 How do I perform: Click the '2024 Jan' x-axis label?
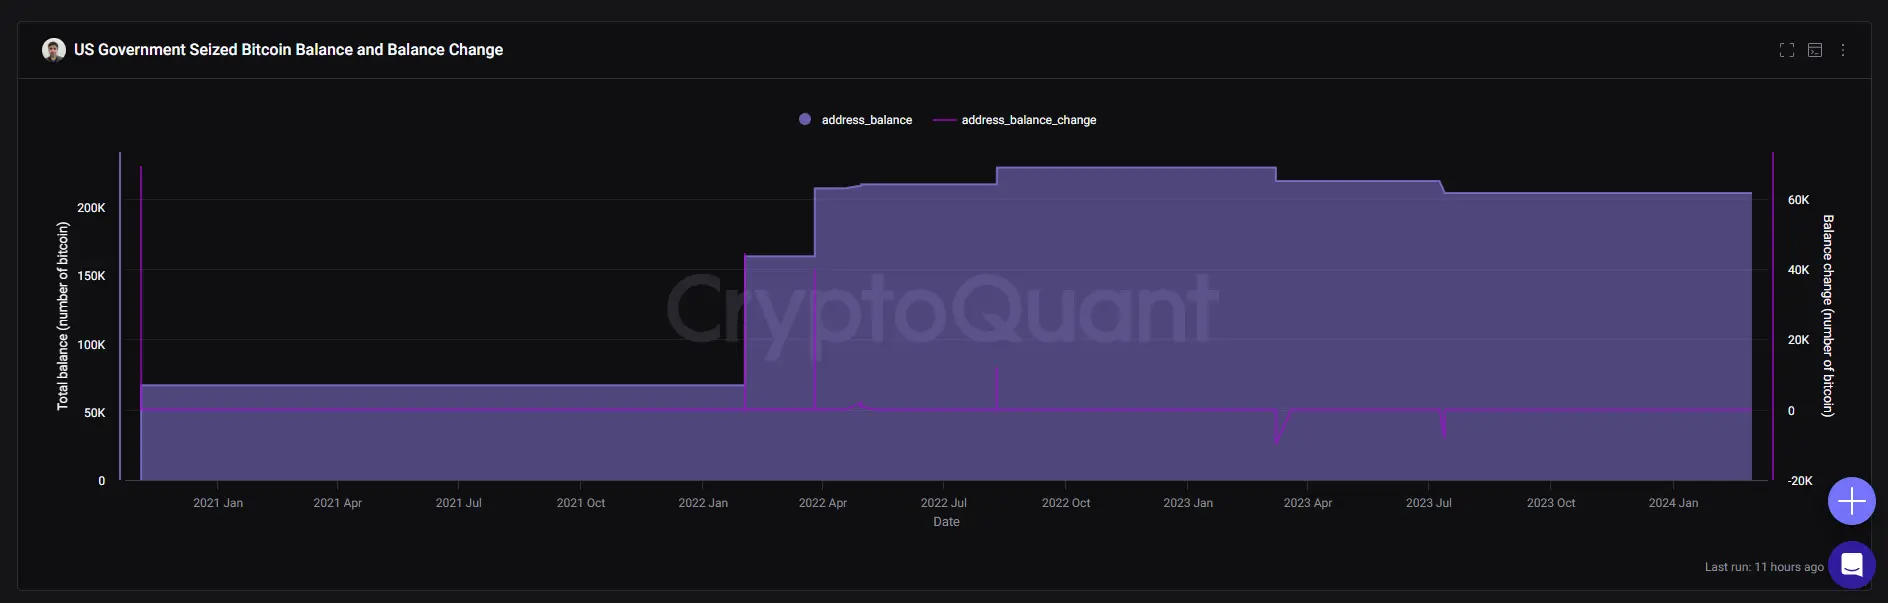click(1673, 503)
